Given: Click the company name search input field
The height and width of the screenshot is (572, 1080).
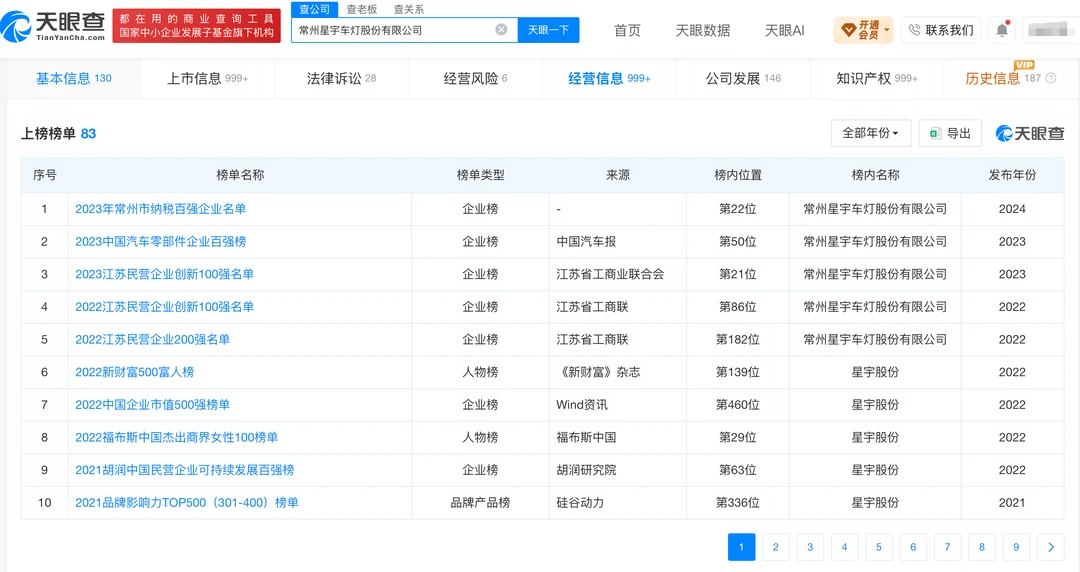Looking at the screenshot, I should coord(395,30).
